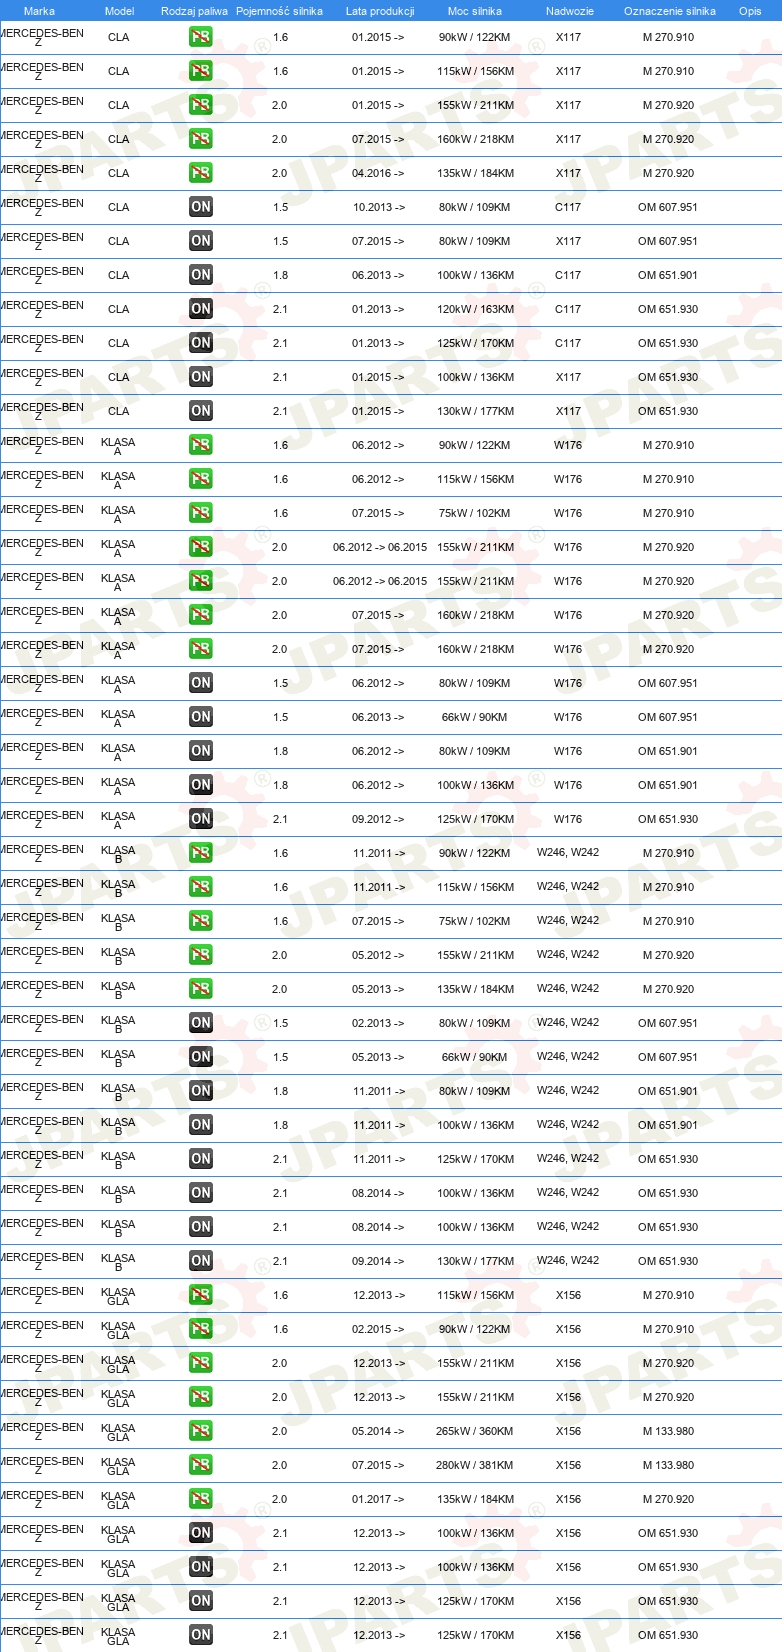Click the Opis column header

tap(750, 11)
